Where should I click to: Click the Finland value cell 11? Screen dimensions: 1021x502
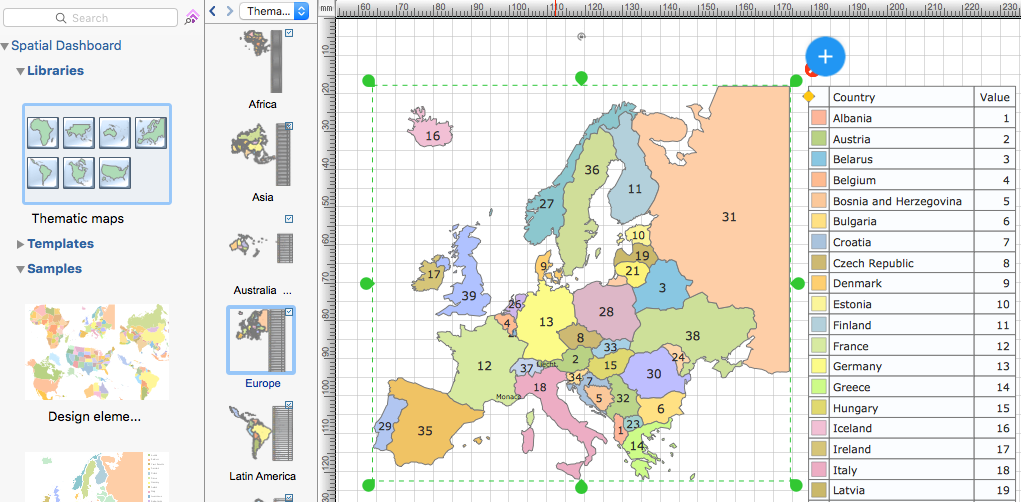click(x=995, y=325)
